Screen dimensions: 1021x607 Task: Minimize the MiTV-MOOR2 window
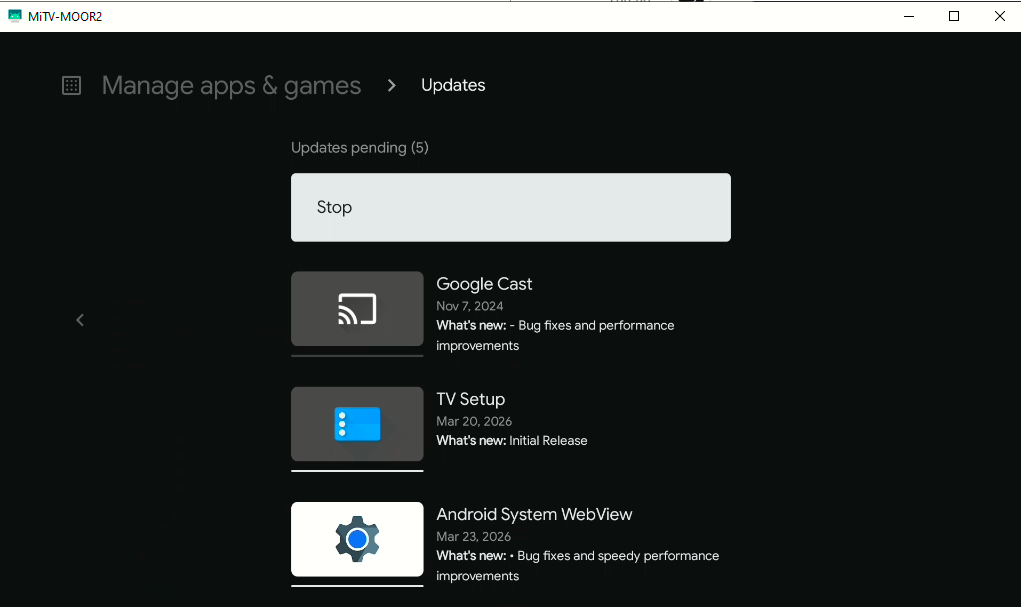tap(909, 16)
